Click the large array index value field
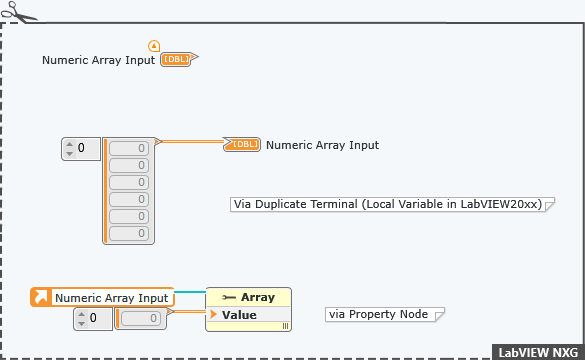585x360 pixels. pos(87,148)
